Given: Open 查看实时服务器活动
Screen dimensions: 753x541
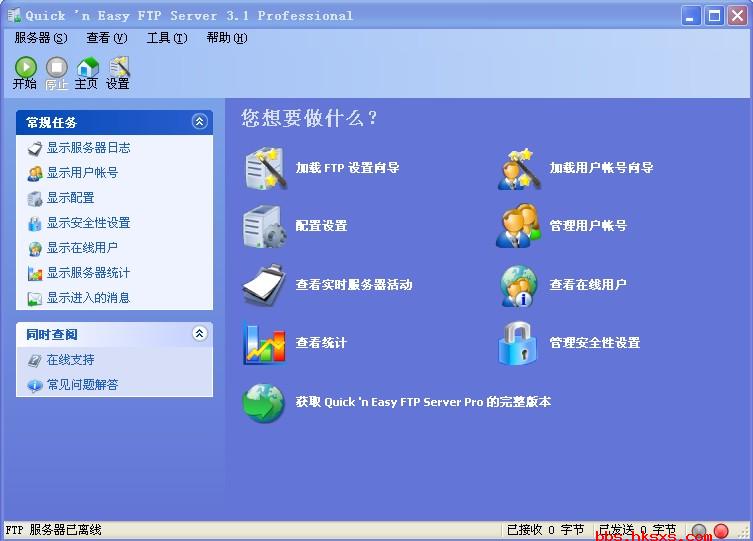Looking at the screenshot, I should pyautogui.click(x=354, y=285).
